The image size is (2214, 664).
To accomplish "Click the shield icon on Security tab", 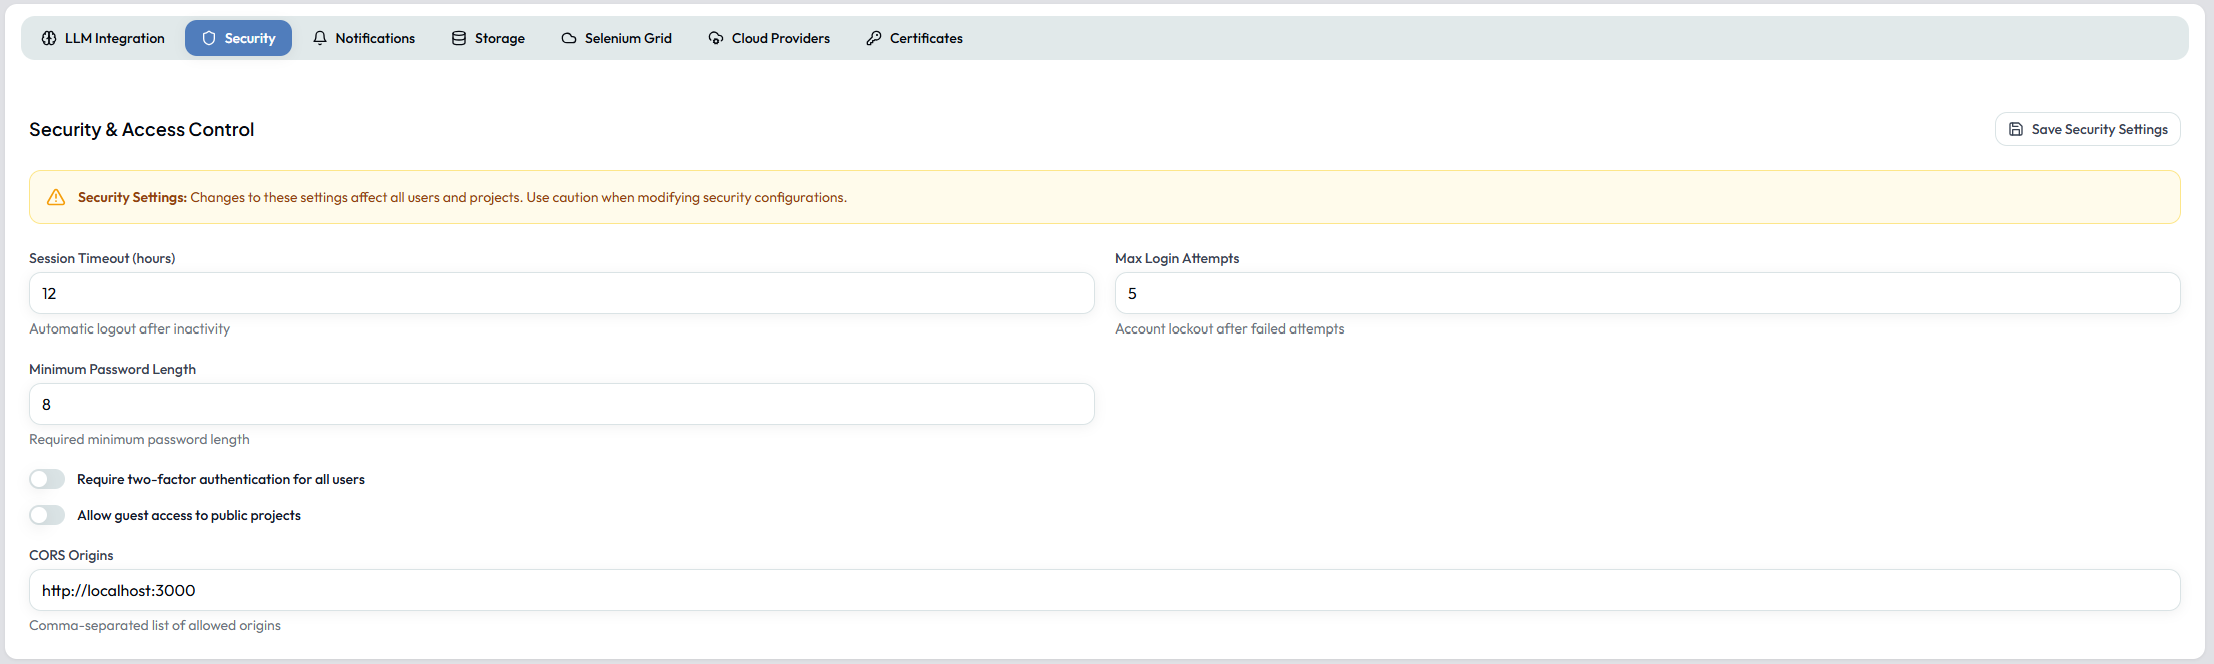I will [209, 38].
